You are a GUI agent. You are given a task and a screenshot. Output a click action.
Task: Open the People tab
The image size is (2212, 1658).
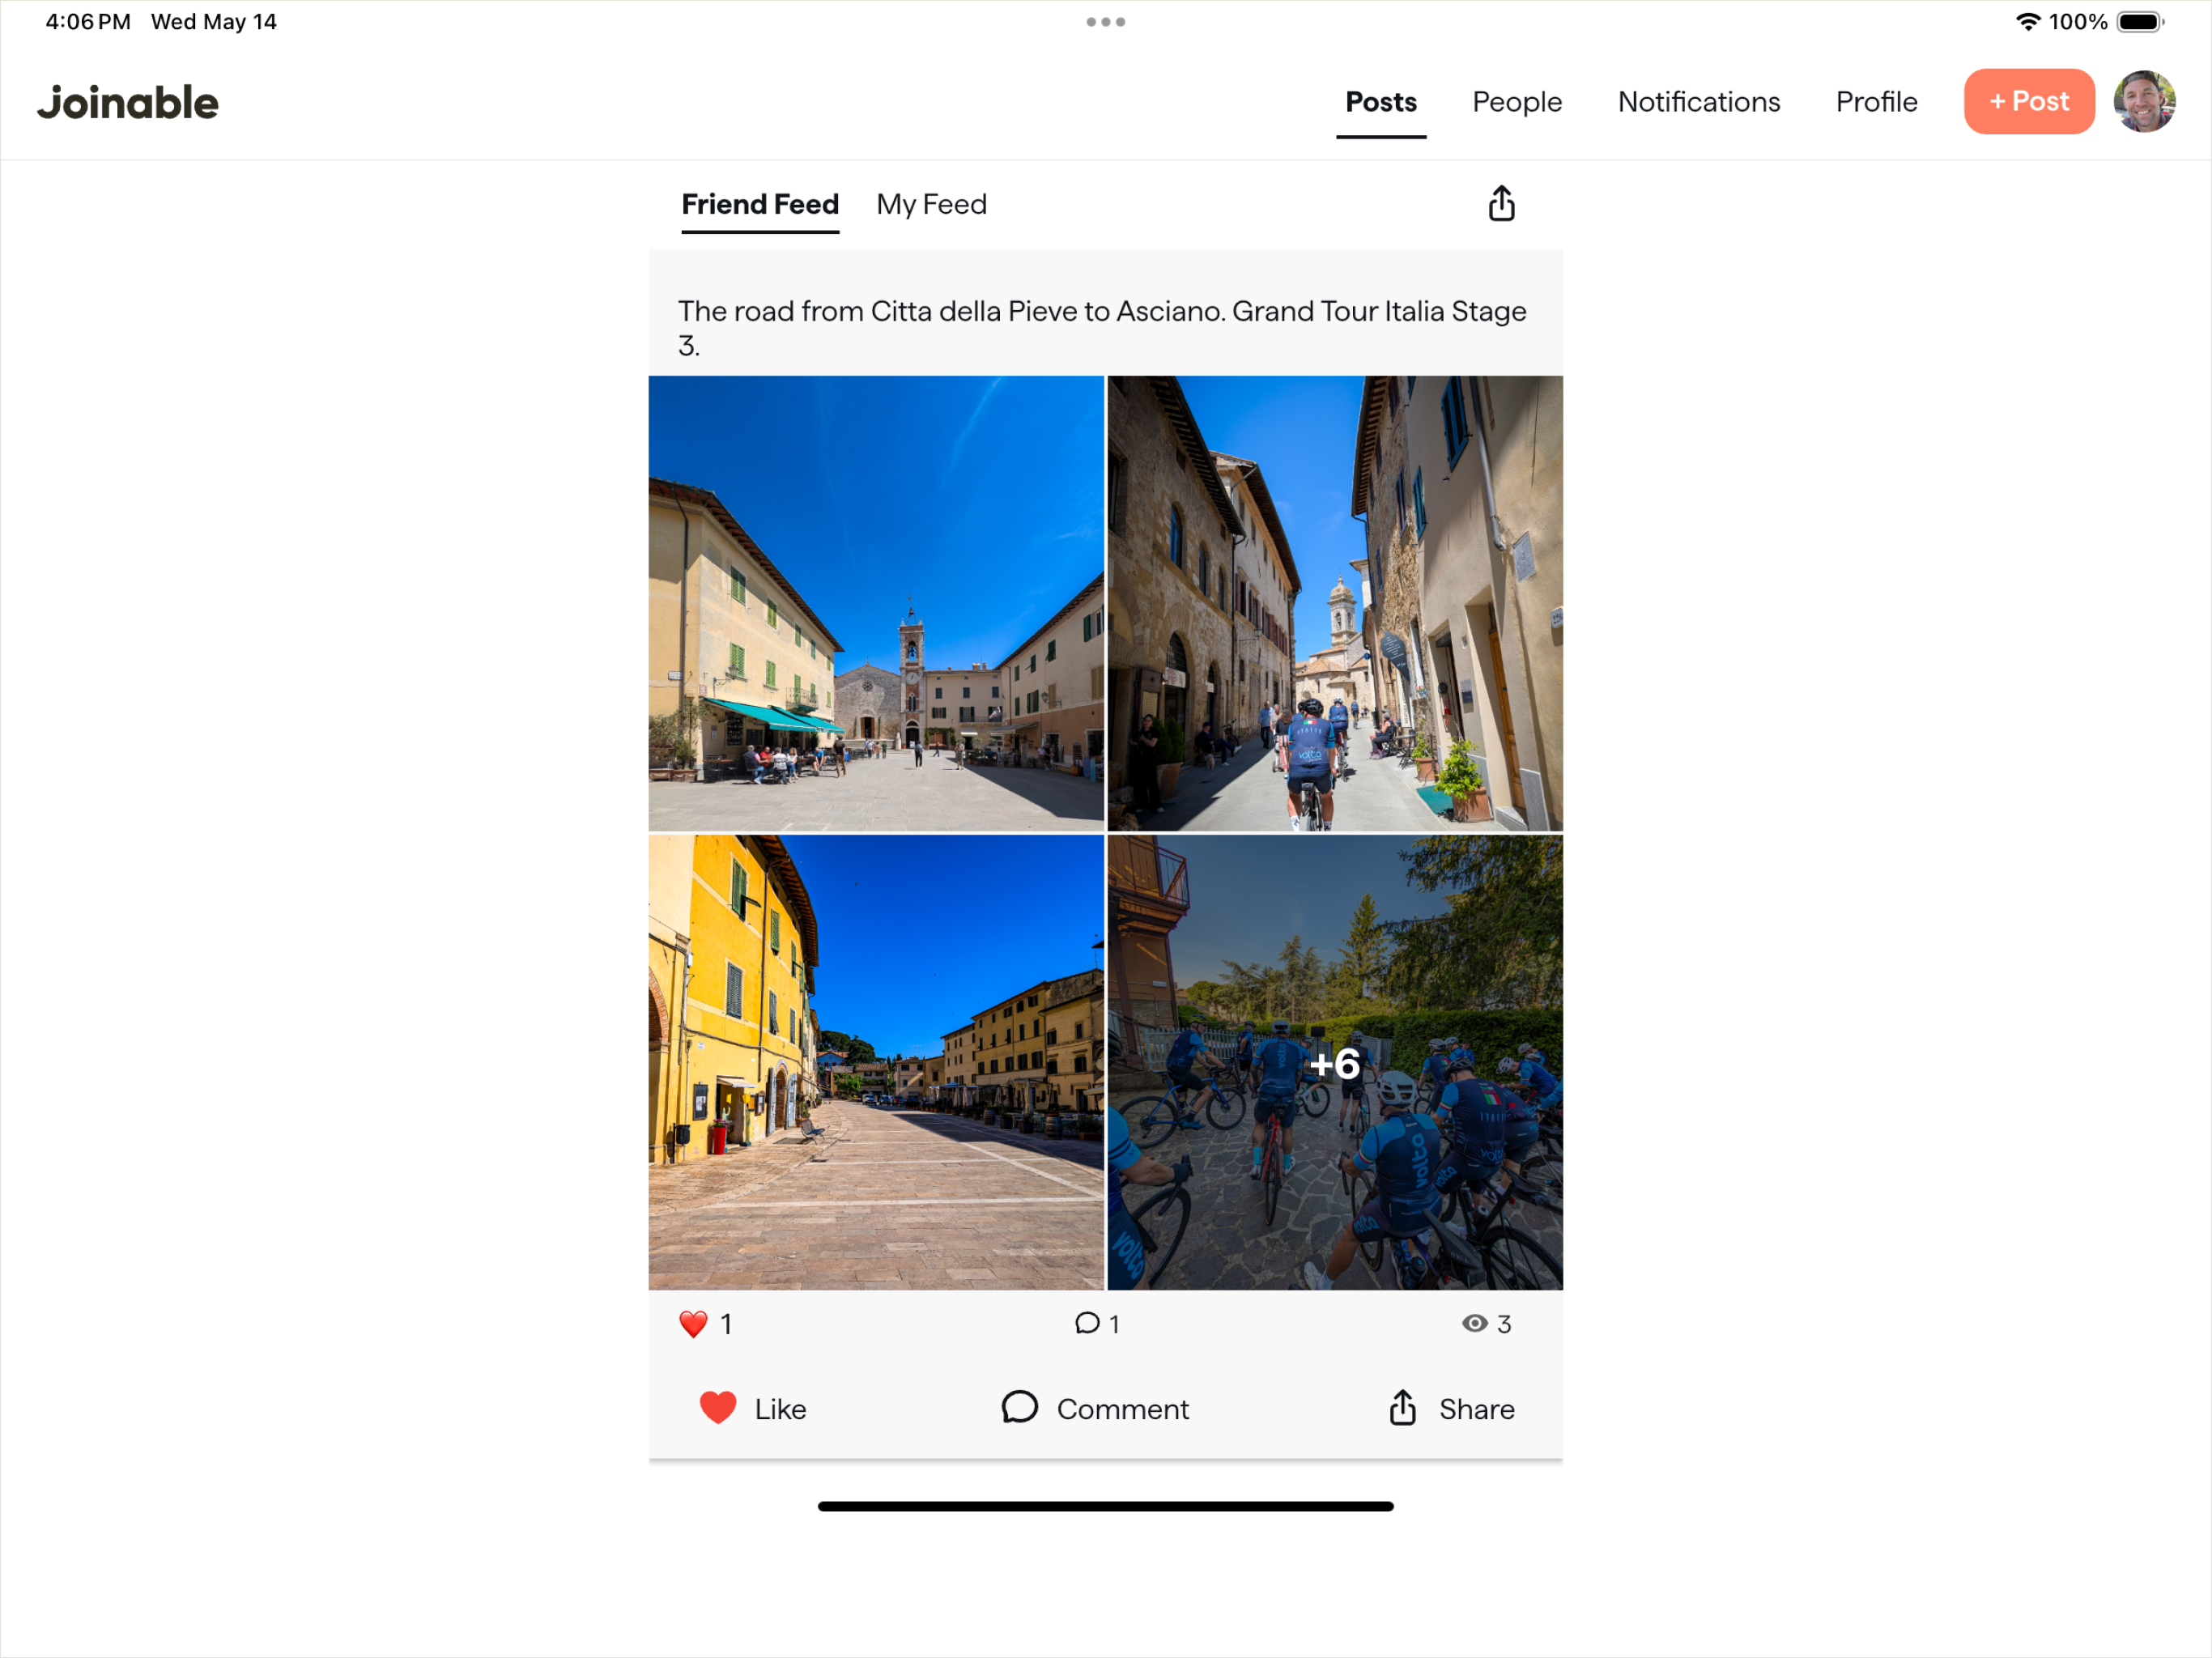(x=1517, y=102)
